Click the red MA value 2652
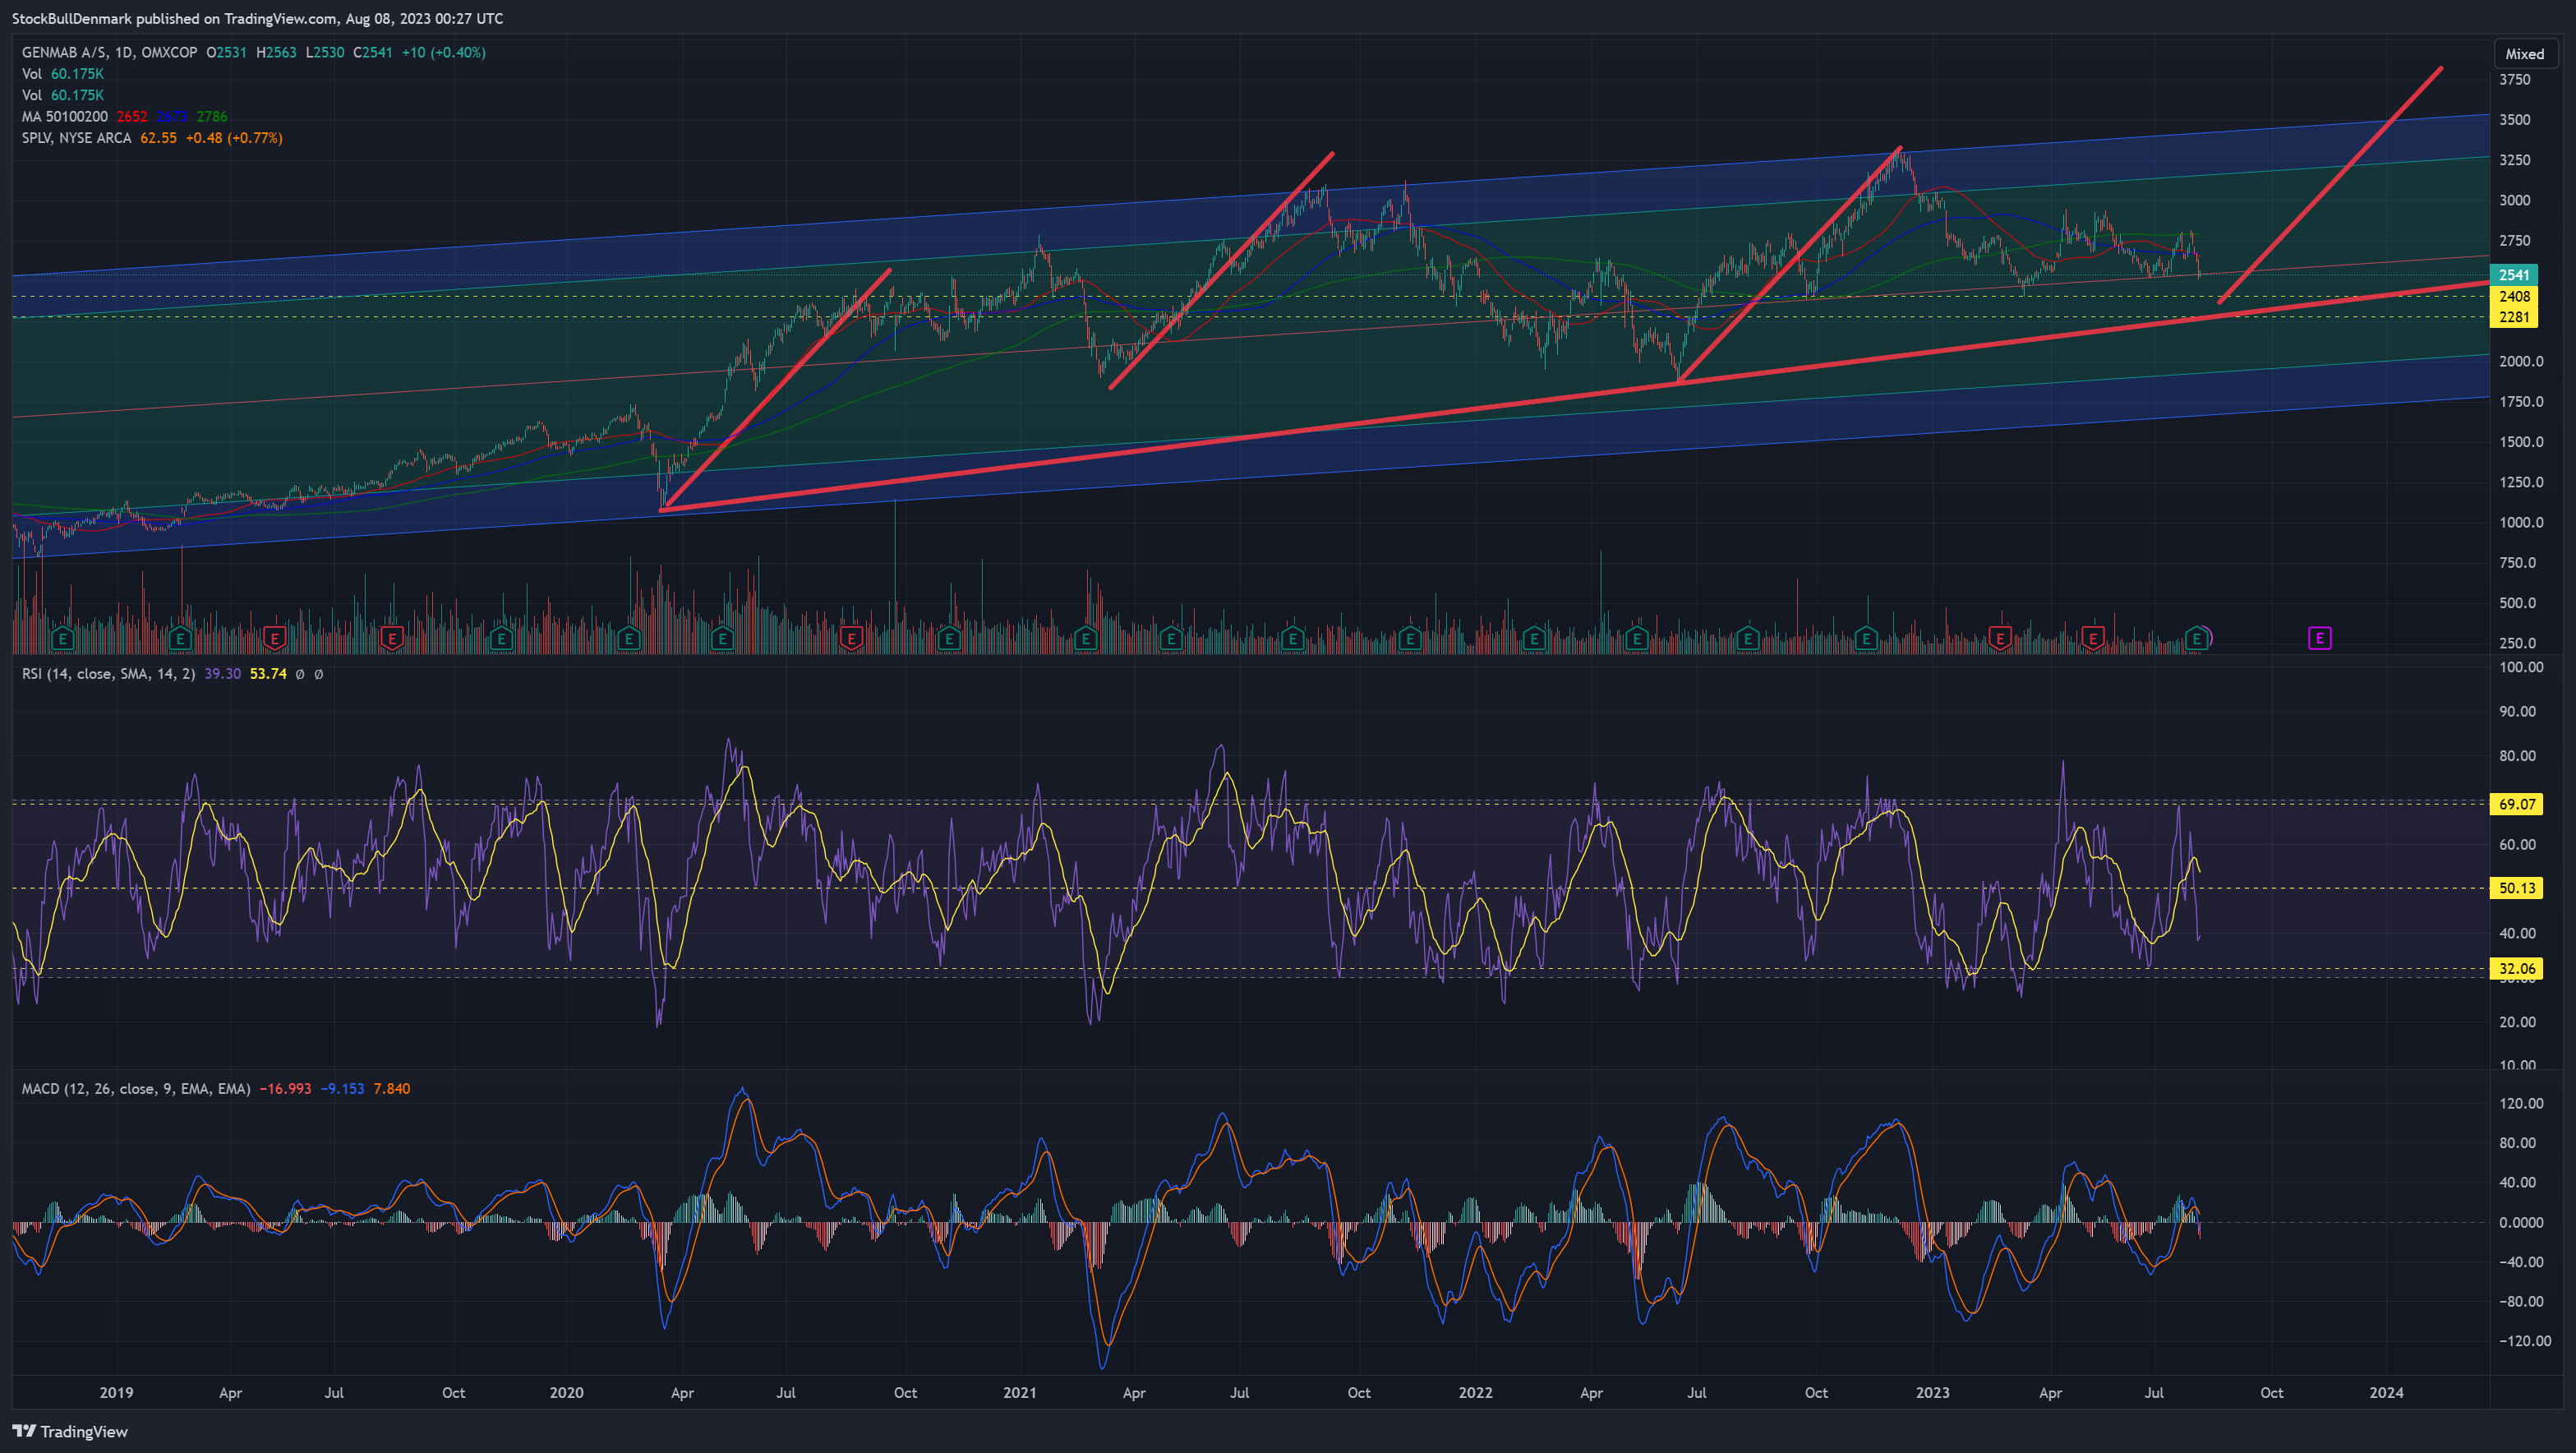Screen dimensions: 2576x1453 click(132, 116)
